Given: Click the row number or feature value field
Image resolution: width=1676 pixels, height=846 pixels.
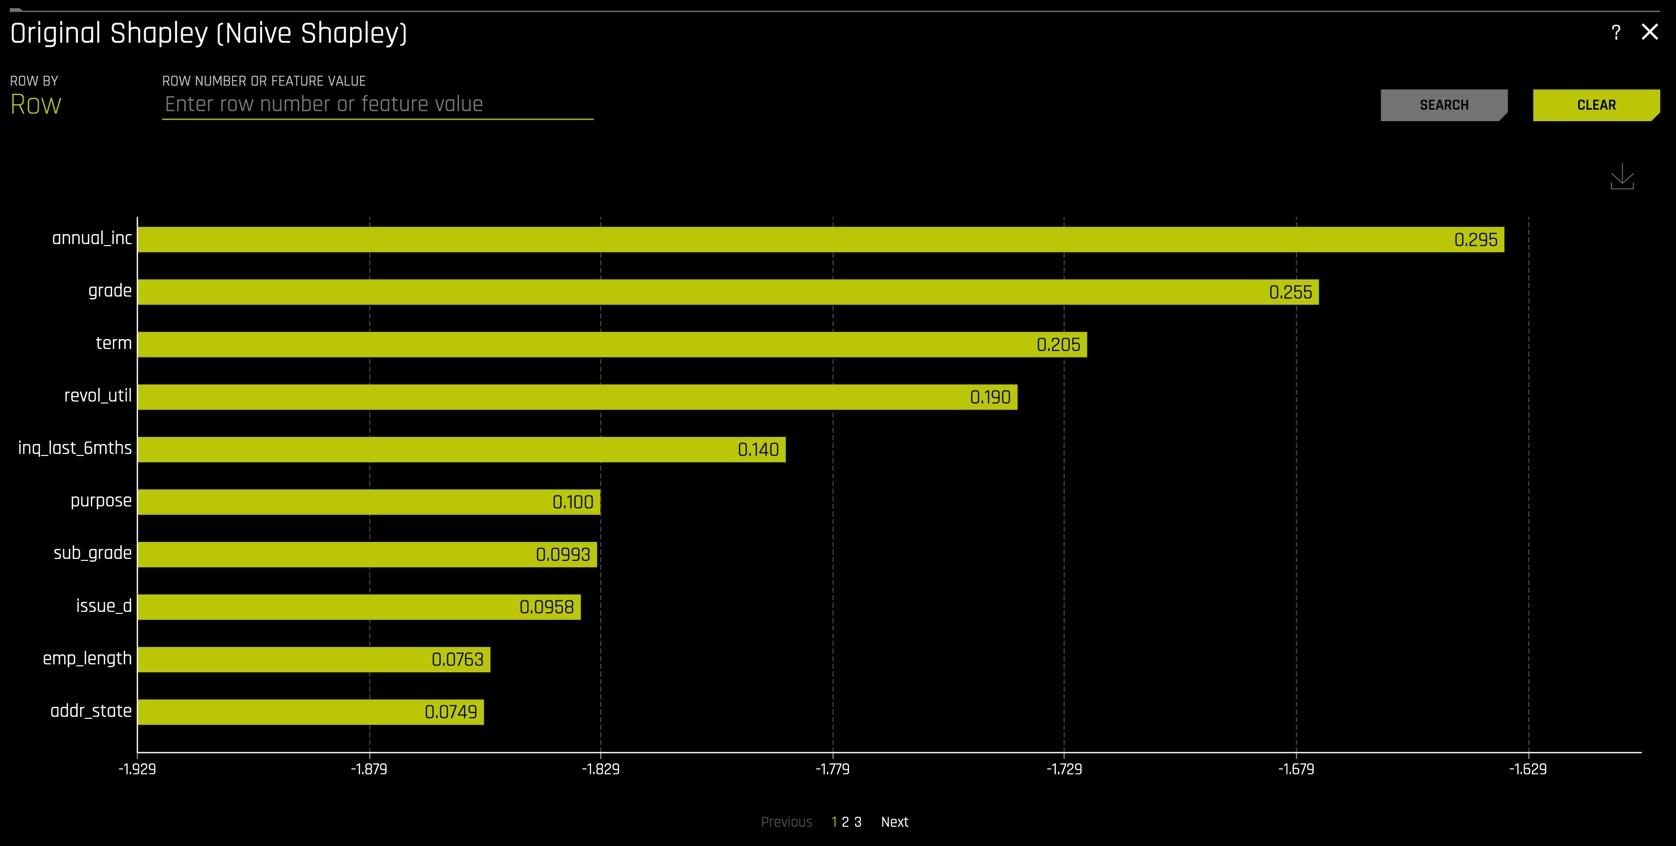Looking at the screenshot, I should (377, 105).
